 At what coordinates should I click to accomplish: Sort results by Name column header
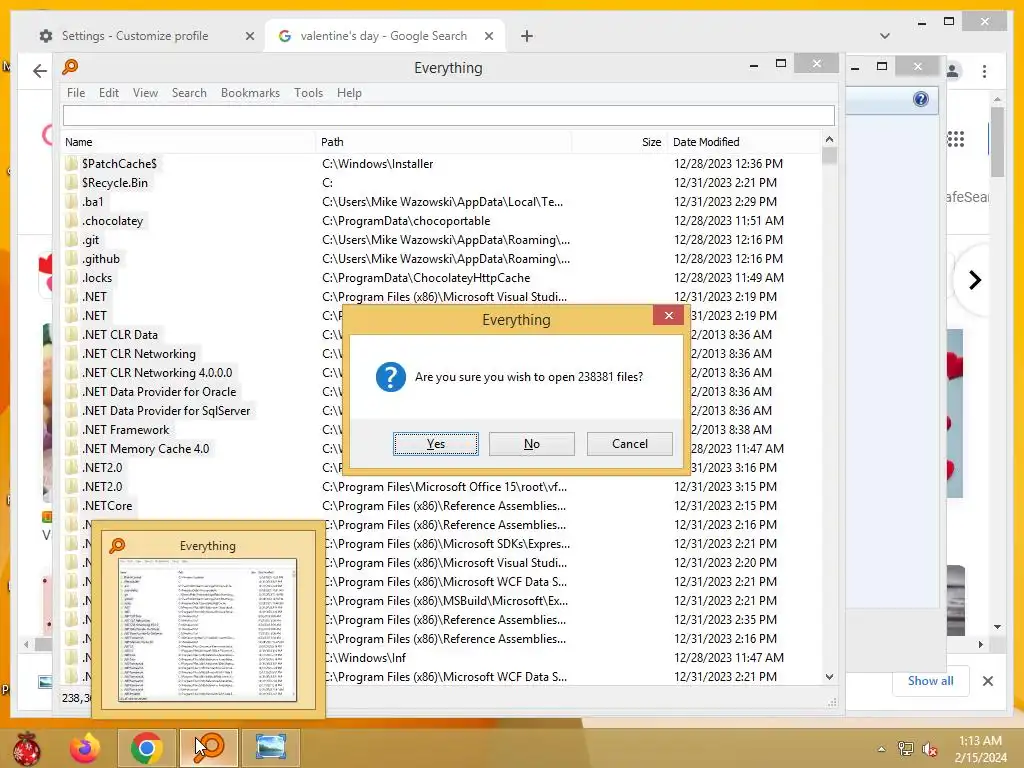pos(188,142)
